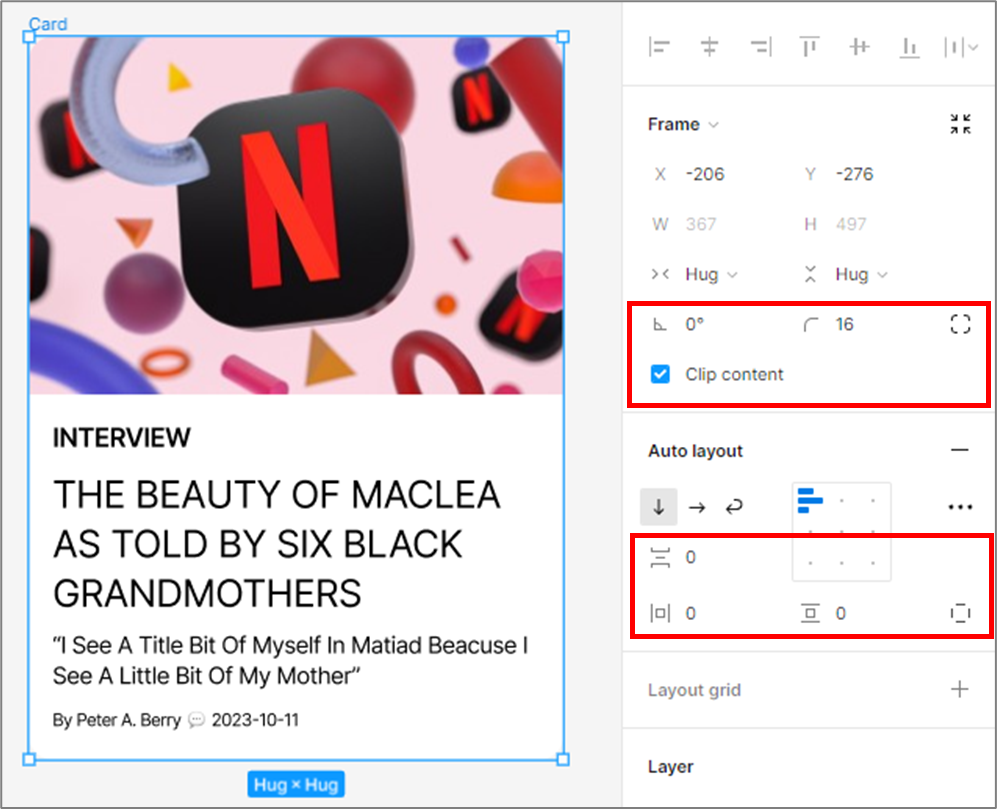Uncheck the Clip content checkbox
The image size is (997, 809).
tap(660, 374)
